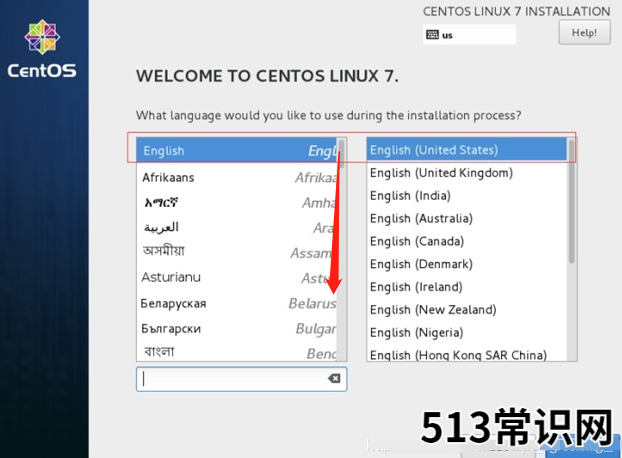Click the keyboard layout icon

pyautogui.click(x=432, y=35)
